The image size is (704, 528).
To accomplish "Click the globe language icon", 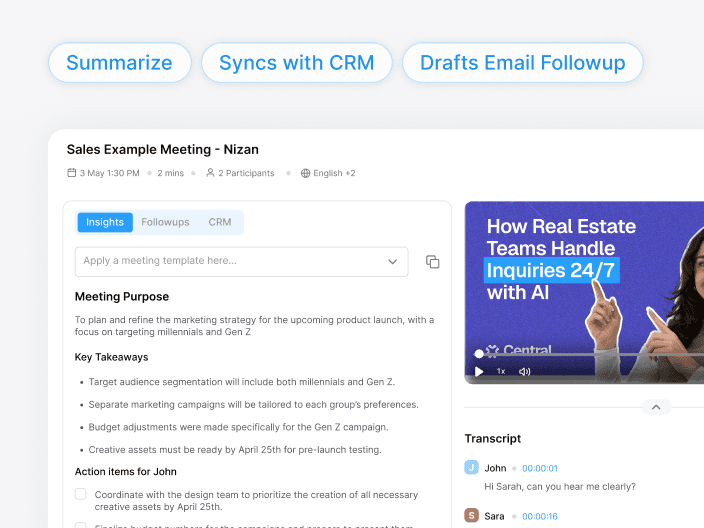I will (305, 173).
